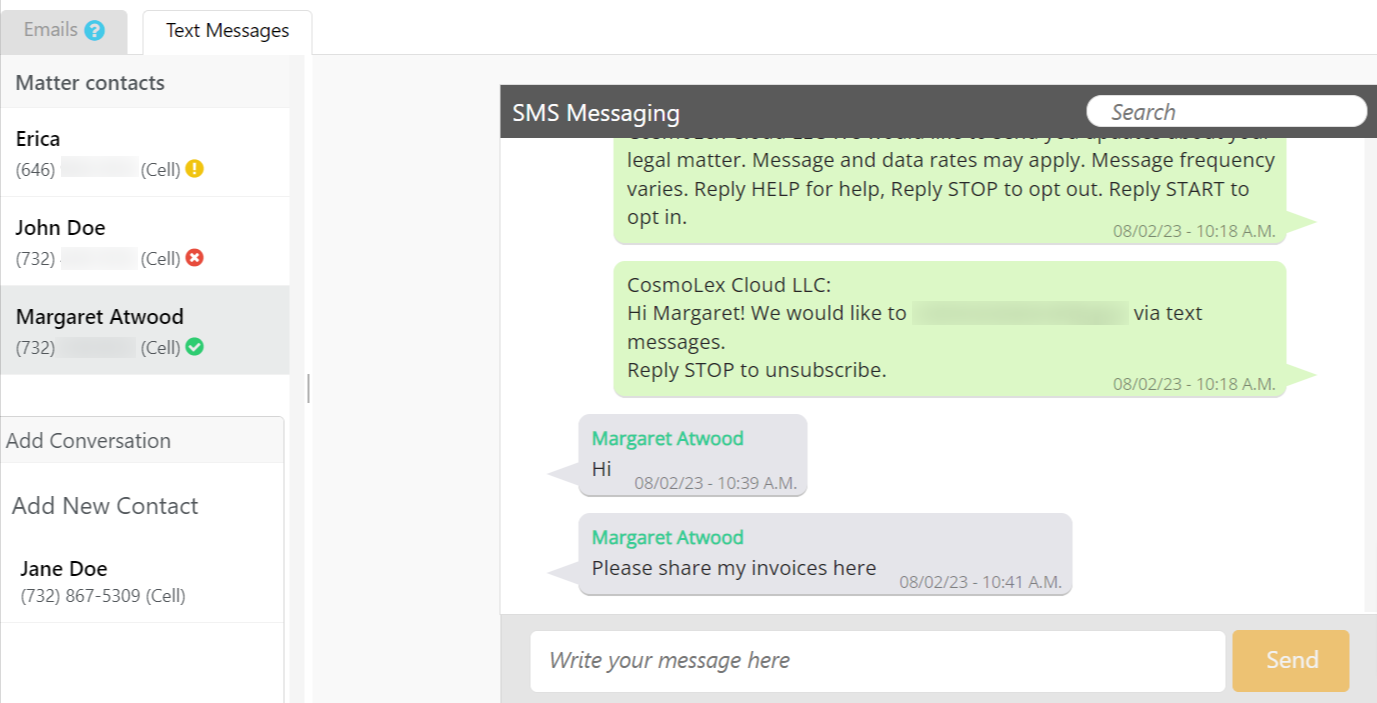The image size is (1377, 703).
Task: Click the CosmoLex 'Hi Margaret!' outgoing message
Action: [949, 329]
